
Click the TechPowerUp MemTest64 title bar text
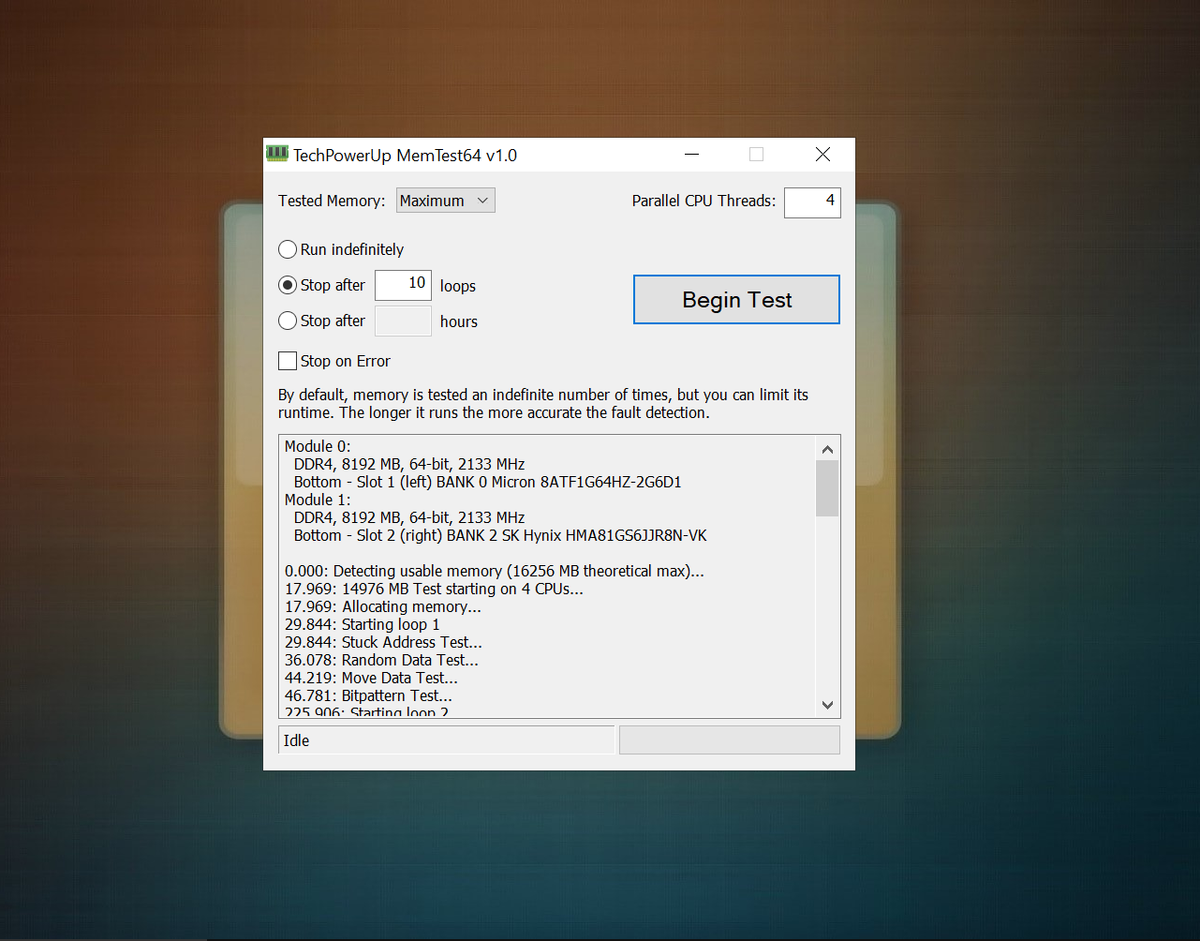point(404,155)
